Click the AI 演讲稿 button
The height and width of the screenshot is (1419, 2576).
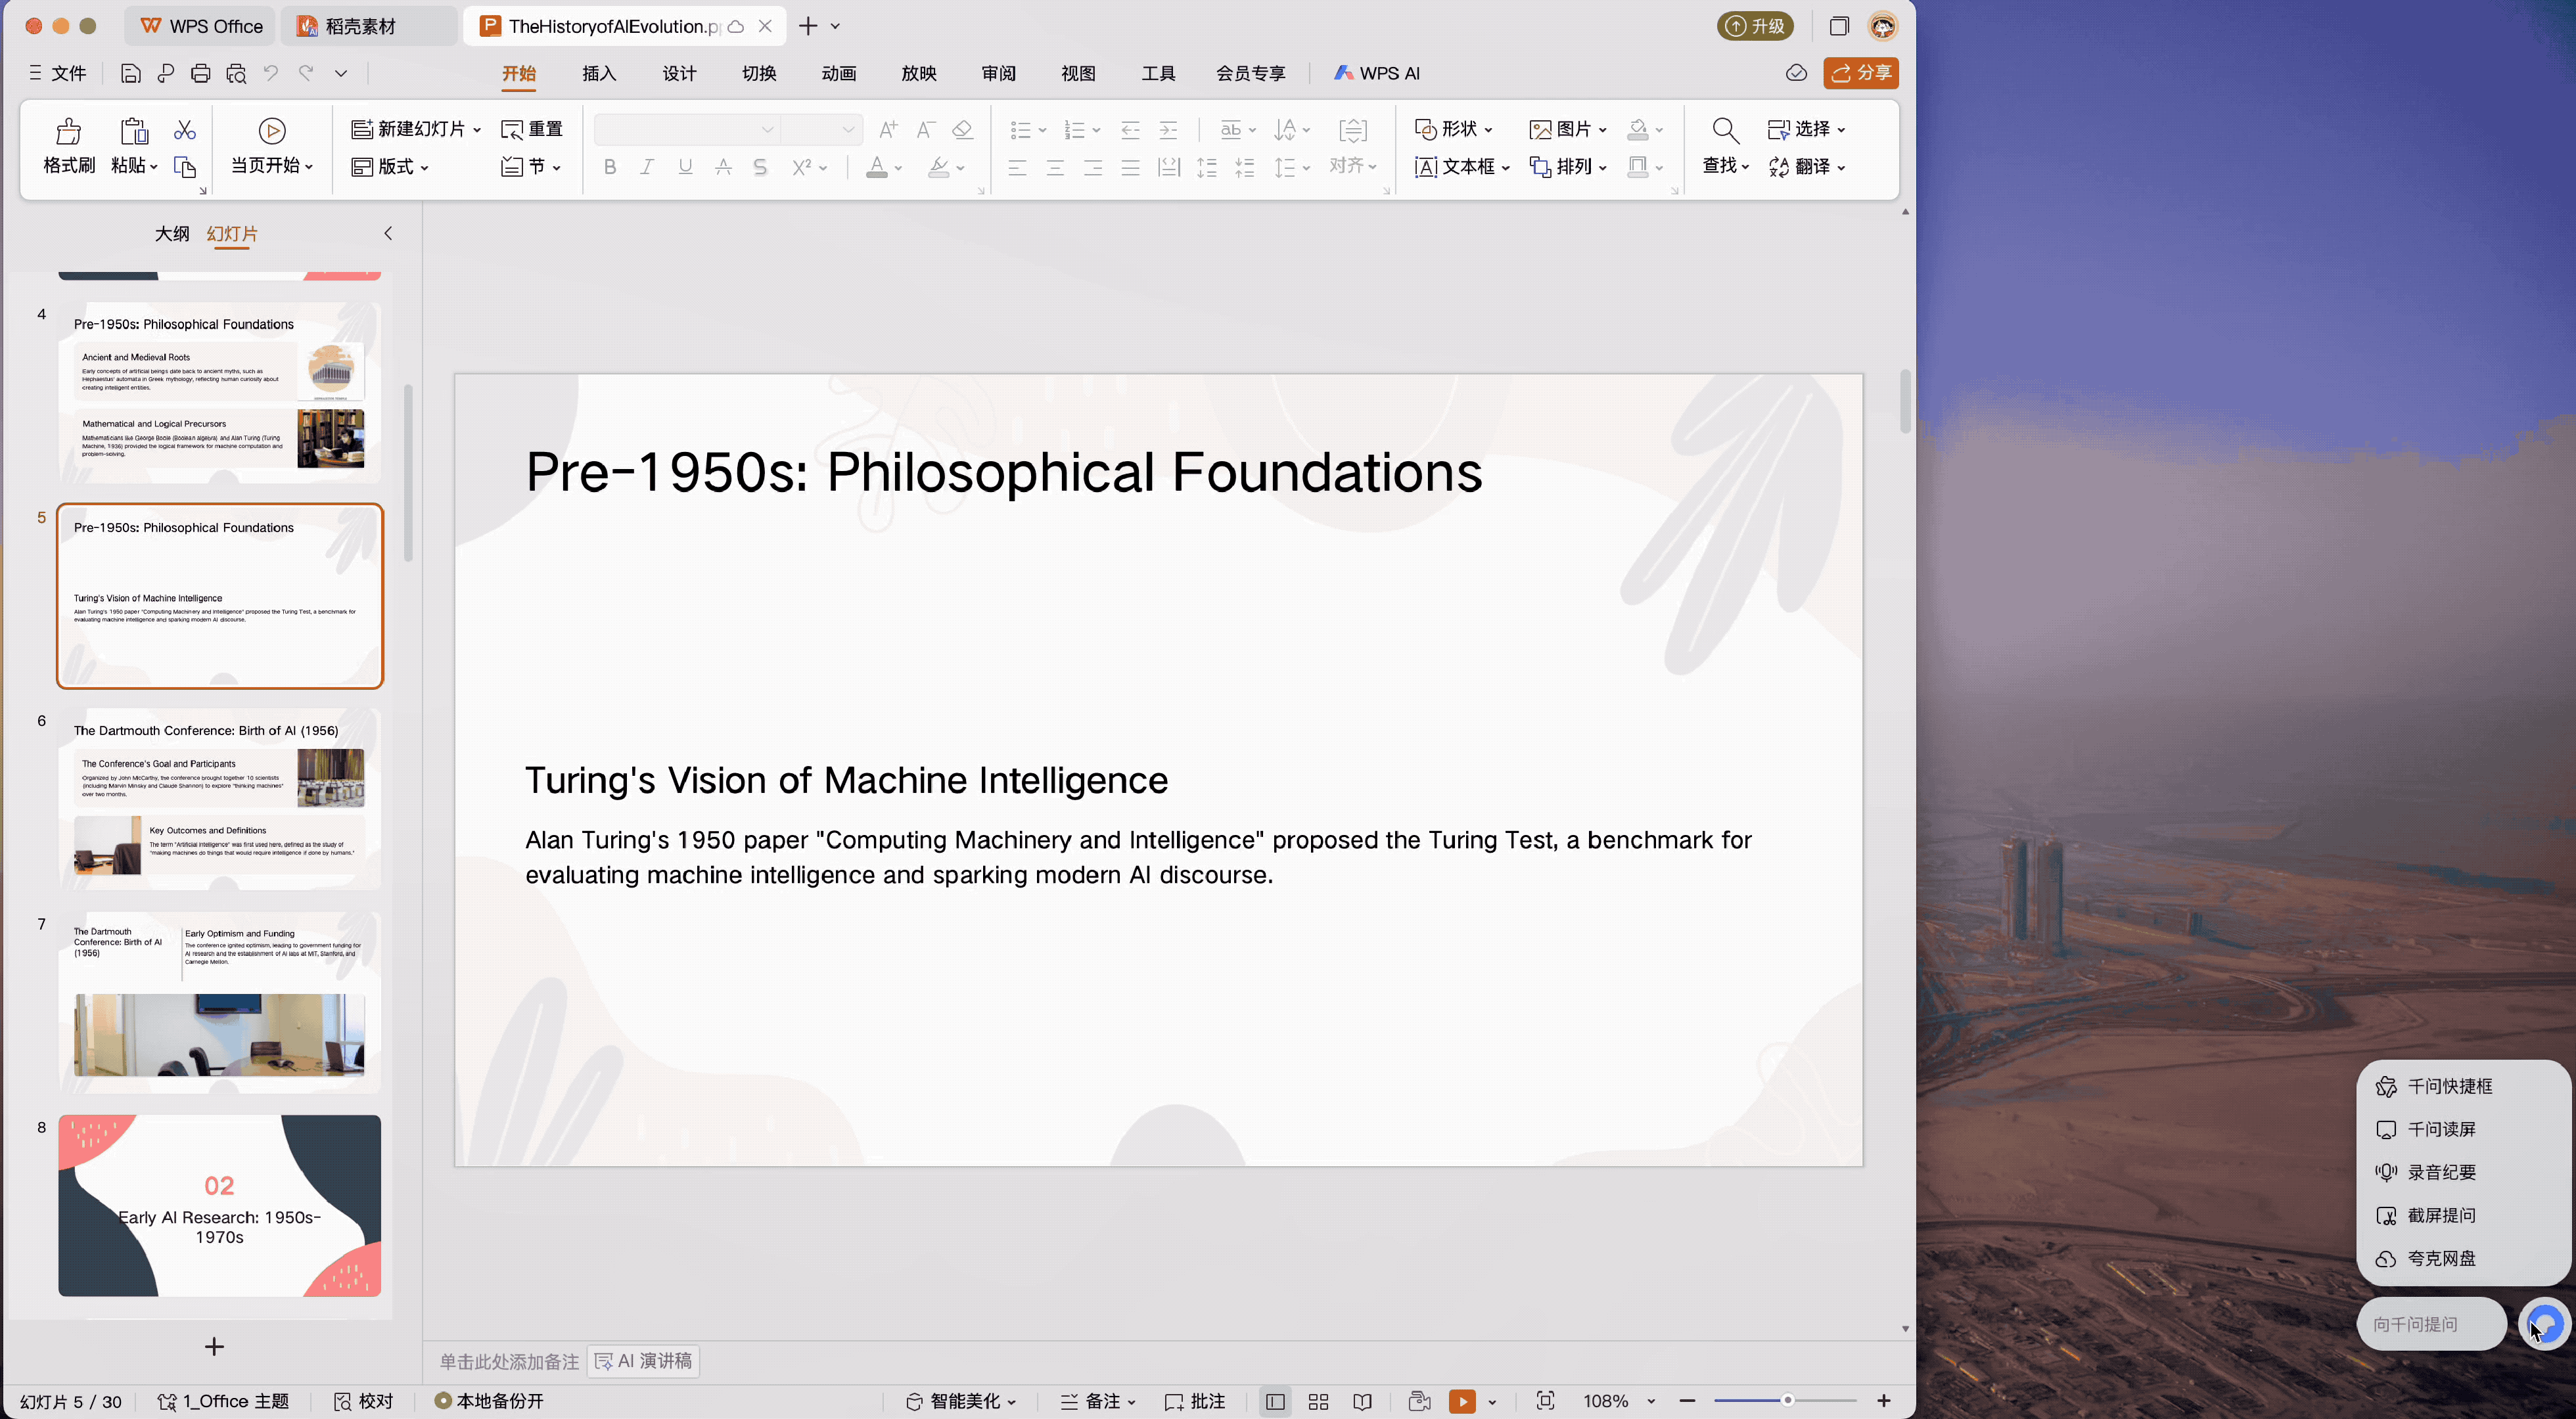tap(644, 1361)
